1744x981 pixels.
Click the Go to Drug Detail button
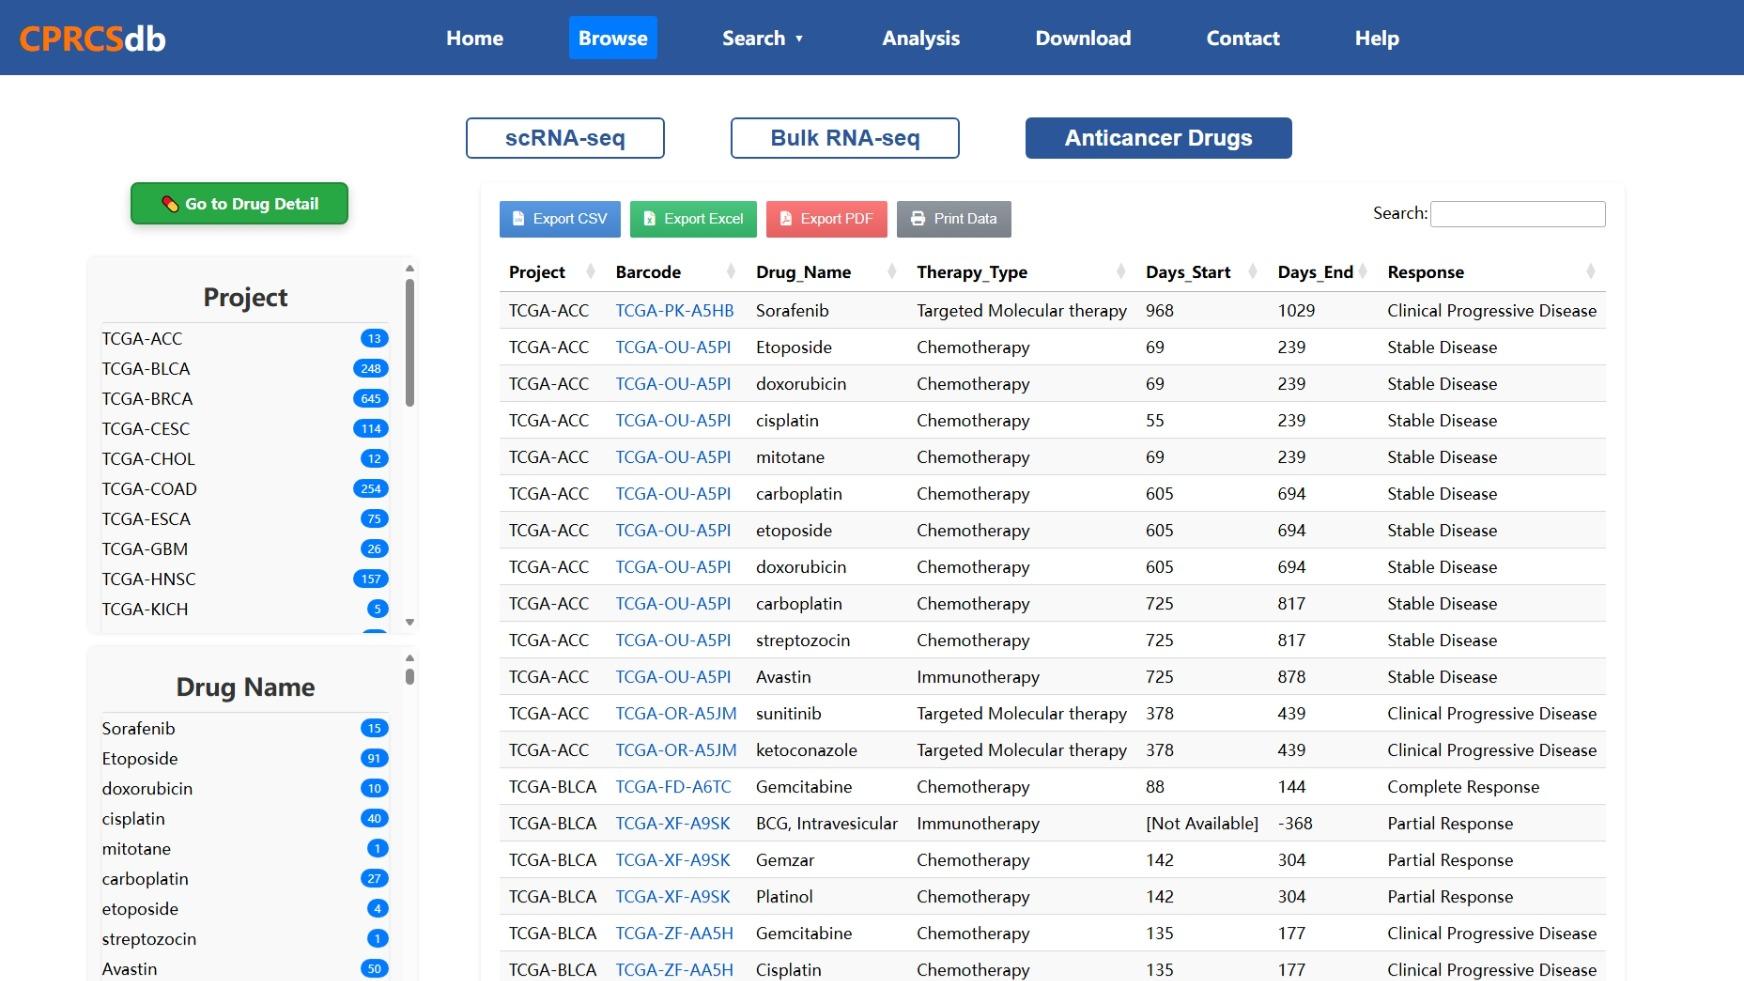(239, 203)
